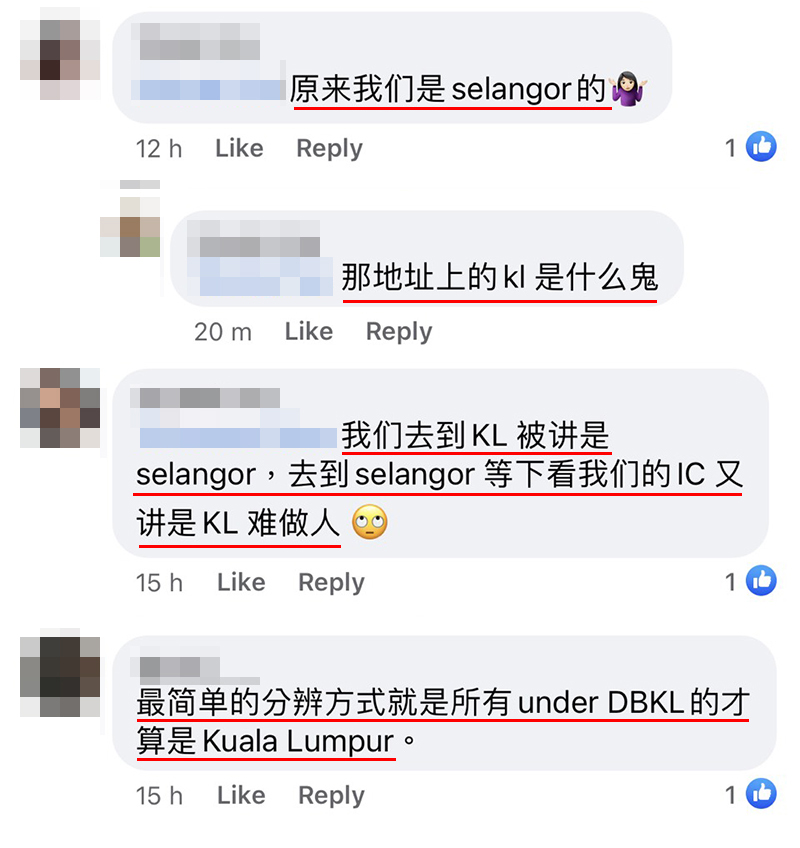This screenshot has width=800, height=848.
Task: Like the 12 h comment about selangor
Action: pyautogui.click(x=239, y=148)
